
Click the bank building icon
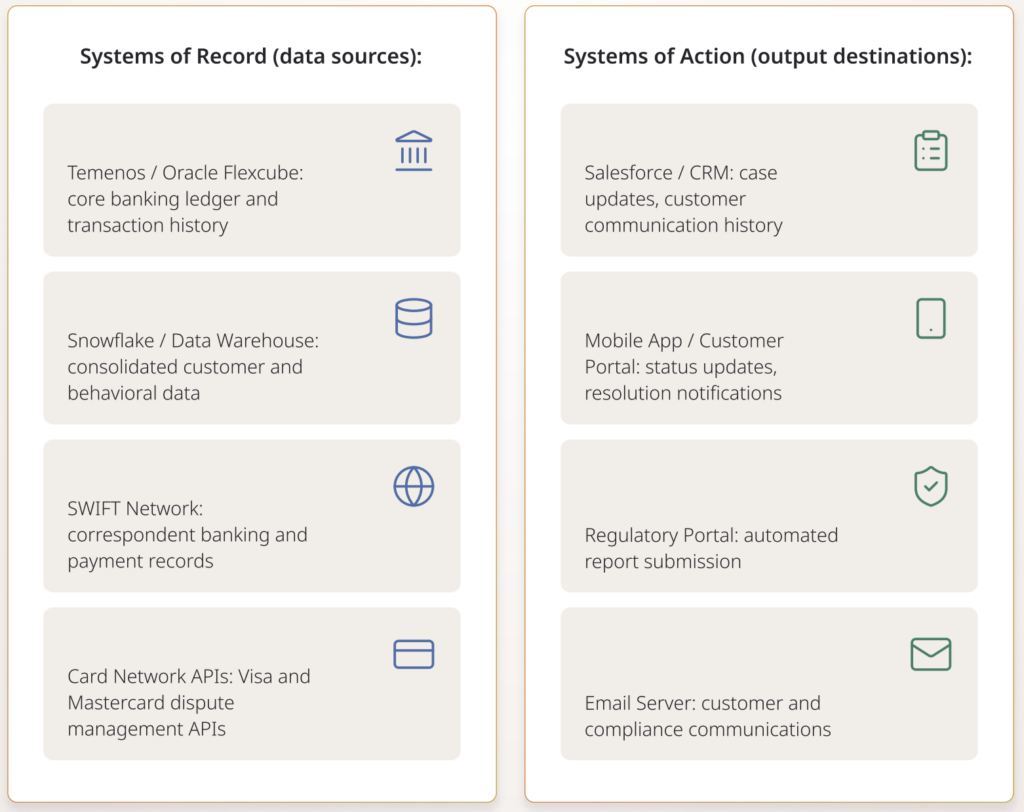click(413, 151)
